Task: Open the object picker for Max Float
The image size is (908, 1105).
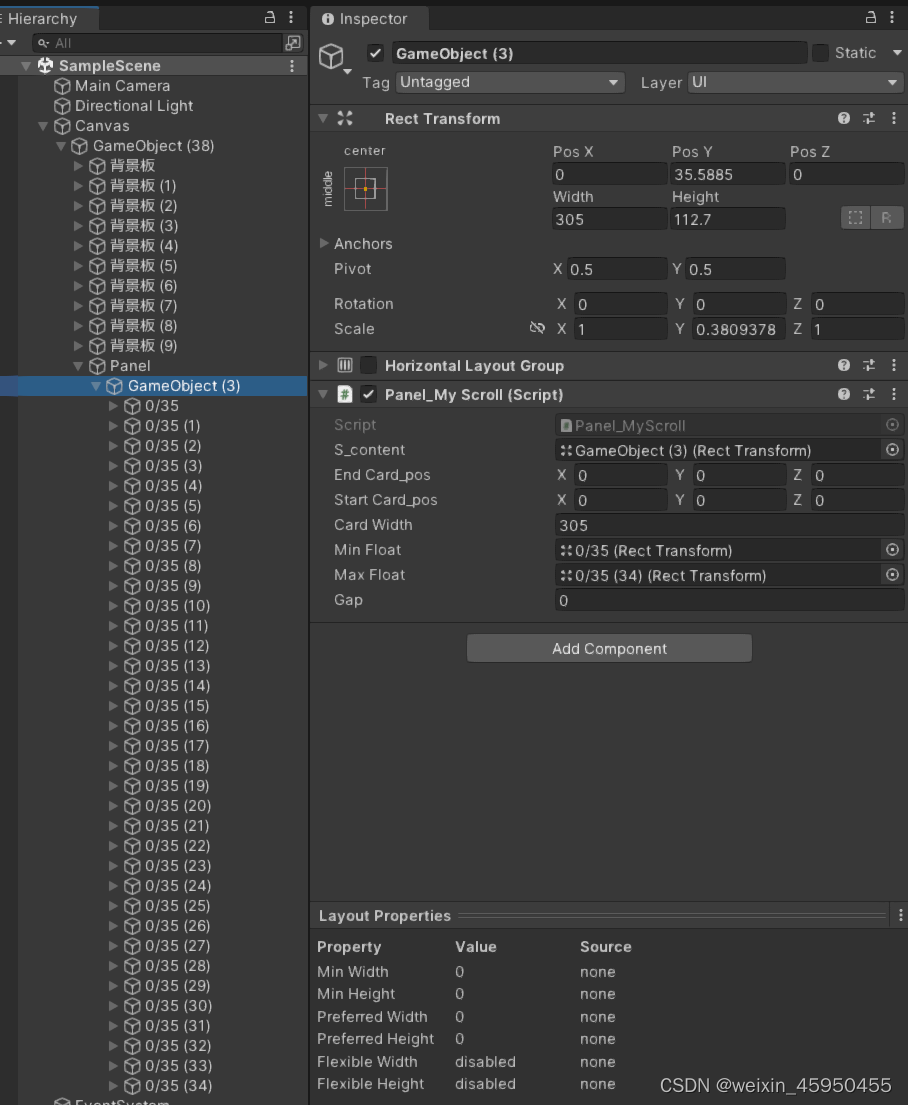Action: (893, 575)
